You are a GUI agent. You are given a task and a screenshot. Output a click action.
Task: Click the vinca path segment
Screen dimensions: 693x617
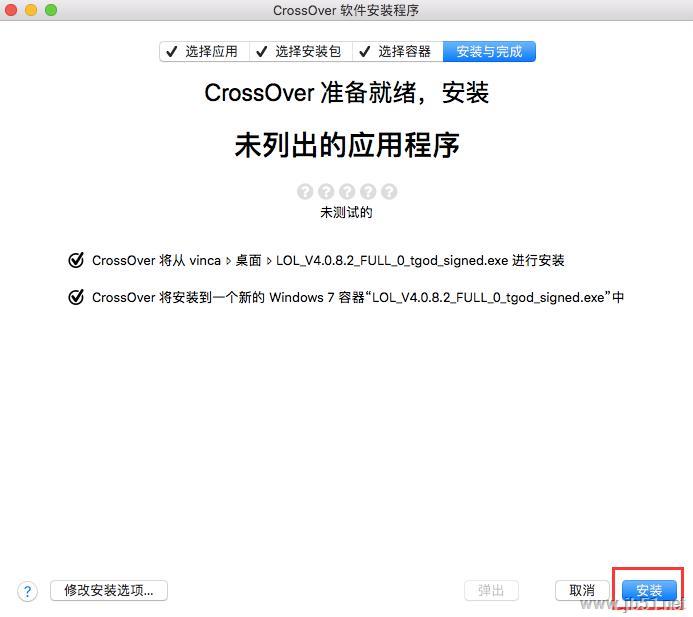point(205,260)
